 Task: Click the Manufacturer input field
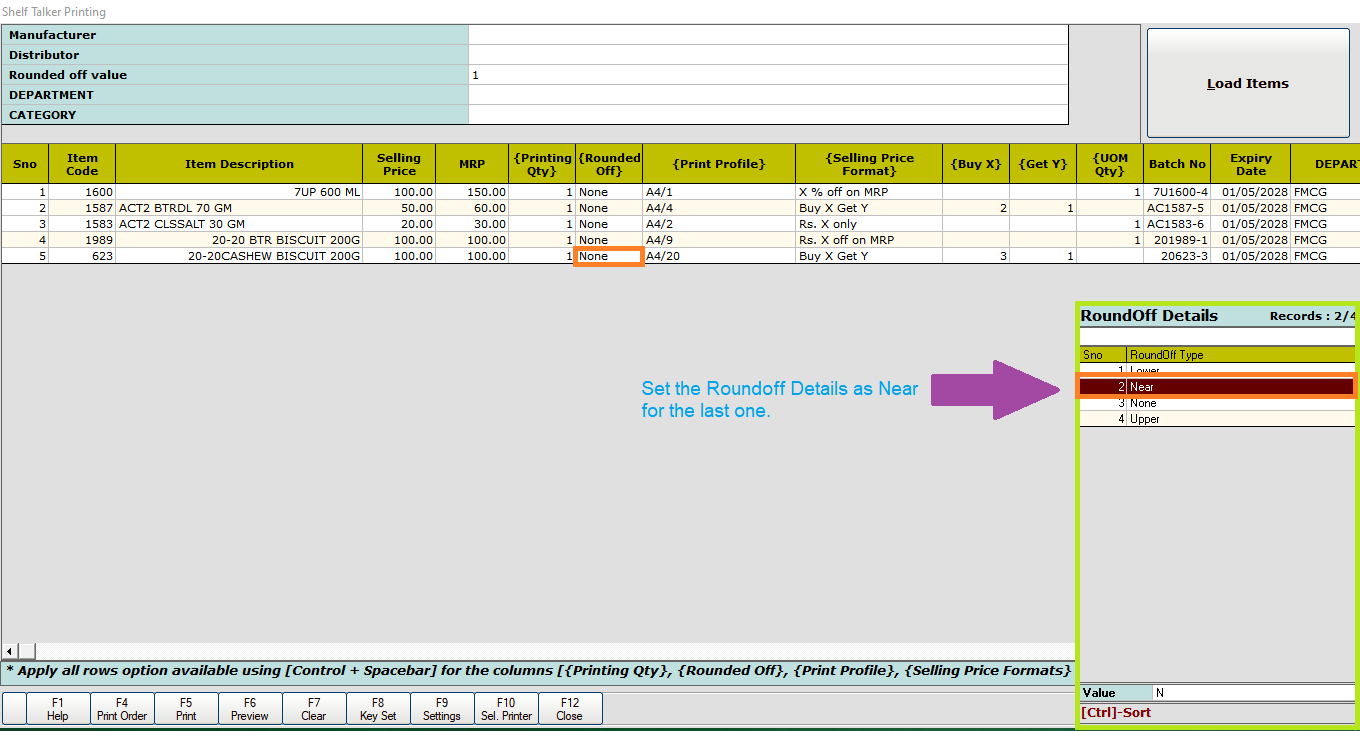pos(768,35)
